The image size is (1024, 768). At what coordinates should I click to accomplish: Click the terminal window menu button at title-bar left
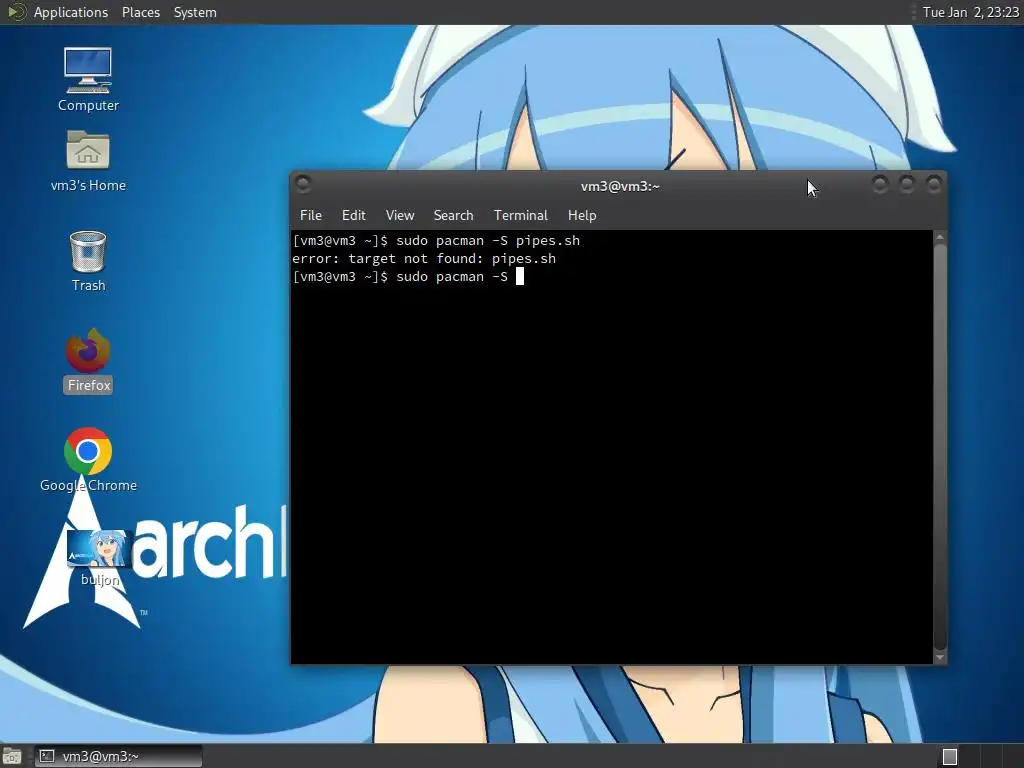coord(302,184)
